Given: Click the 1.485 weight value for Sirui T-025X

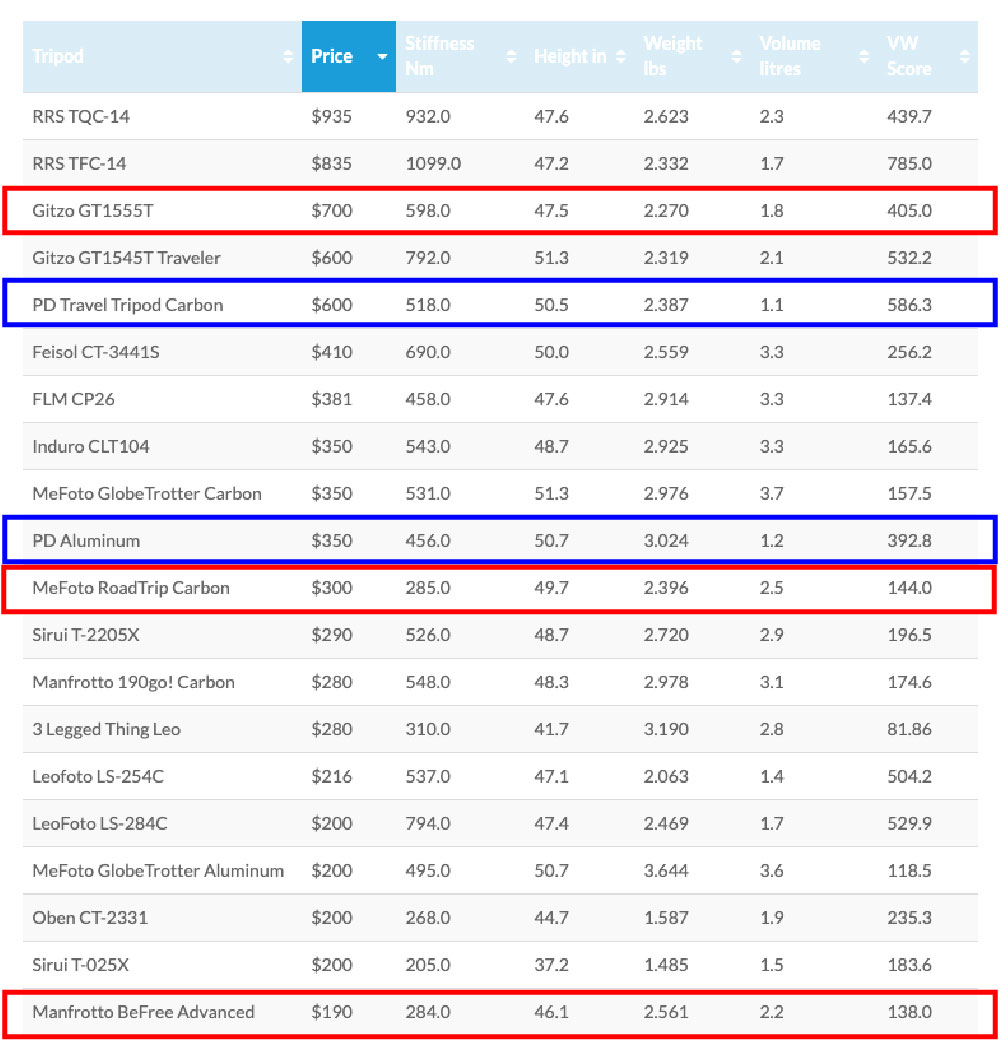Looking at the screenshot, I should [665, 965].
